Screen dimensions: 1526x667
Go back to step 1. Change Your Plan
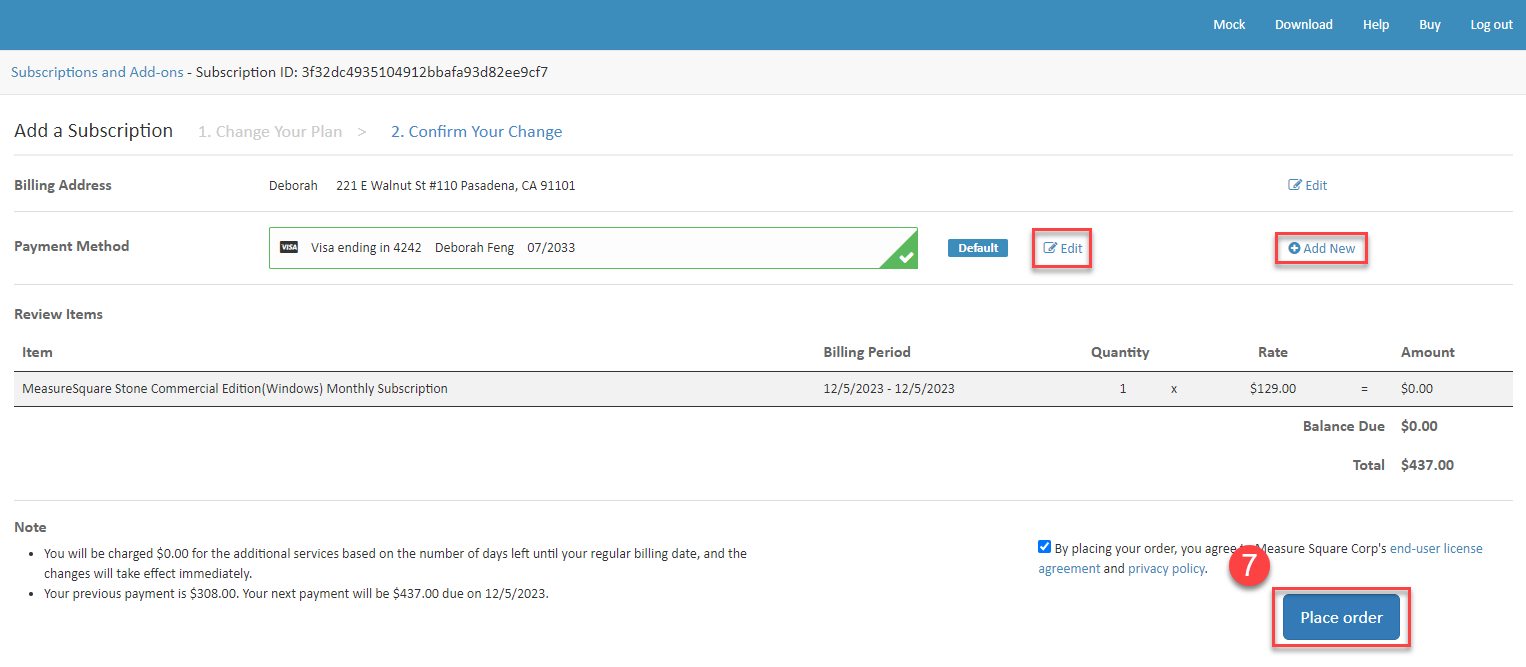coord(270,132)
